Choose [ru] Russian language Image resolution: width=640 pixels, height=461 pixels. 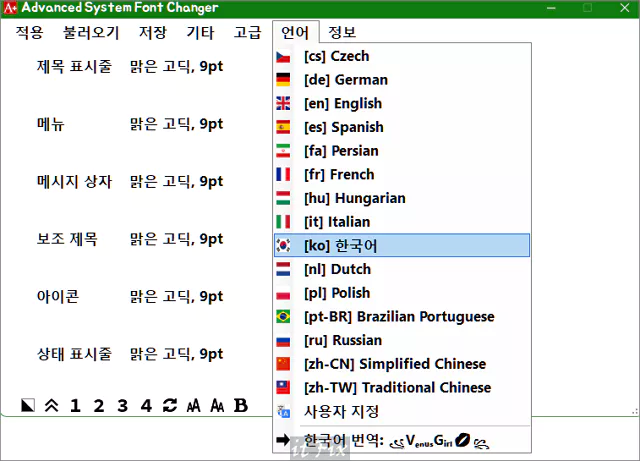click(402, 340)
